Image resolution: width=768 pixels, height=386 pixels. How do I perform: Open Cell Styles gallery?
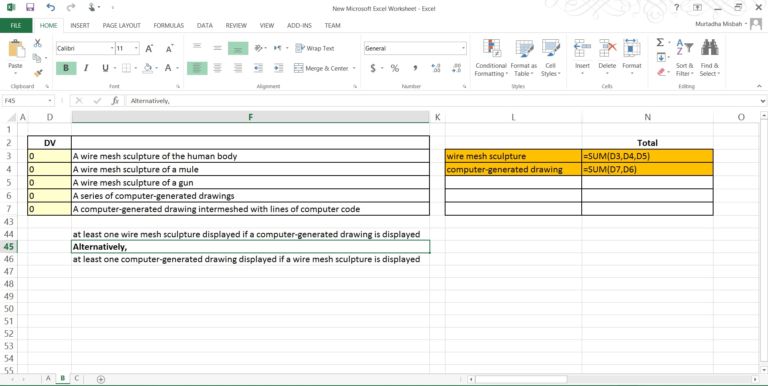(550, 57)
